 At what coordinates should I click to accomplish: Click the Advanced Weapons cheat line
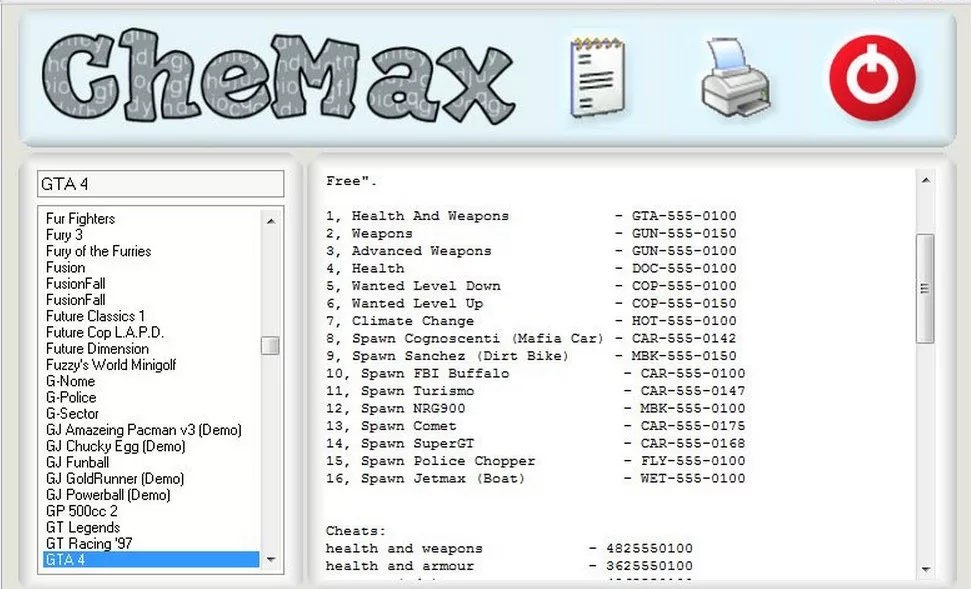tap(531, 251)
